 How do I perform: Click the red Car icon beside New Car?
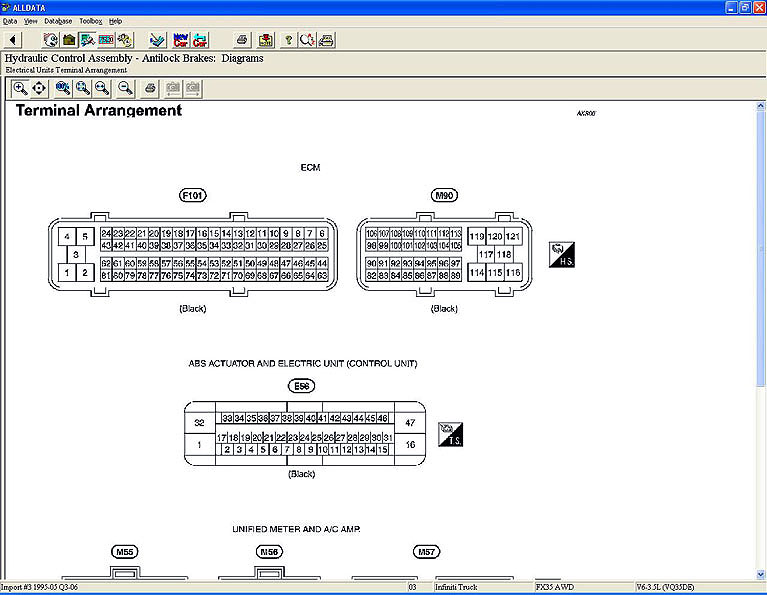click(x=200, y=40)
